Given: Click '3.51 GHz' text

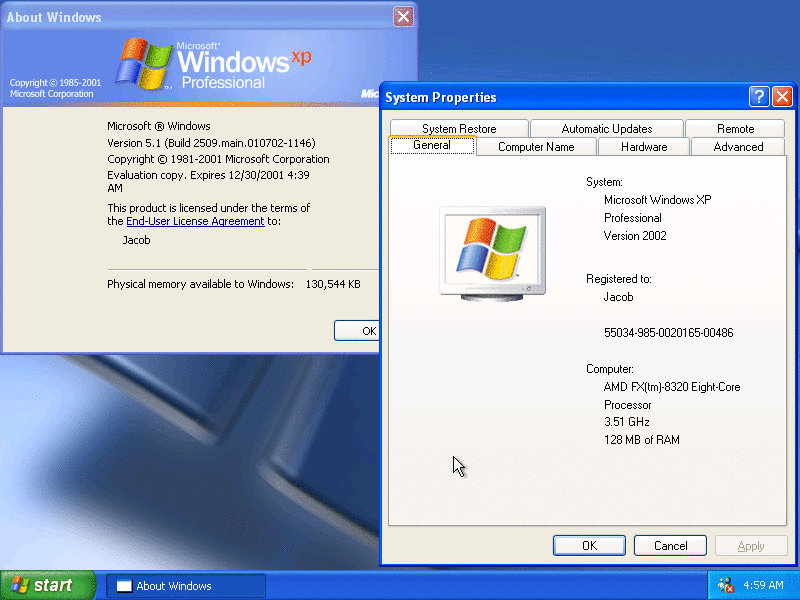Looking at the screenshot, I should (x=627, y=422).
